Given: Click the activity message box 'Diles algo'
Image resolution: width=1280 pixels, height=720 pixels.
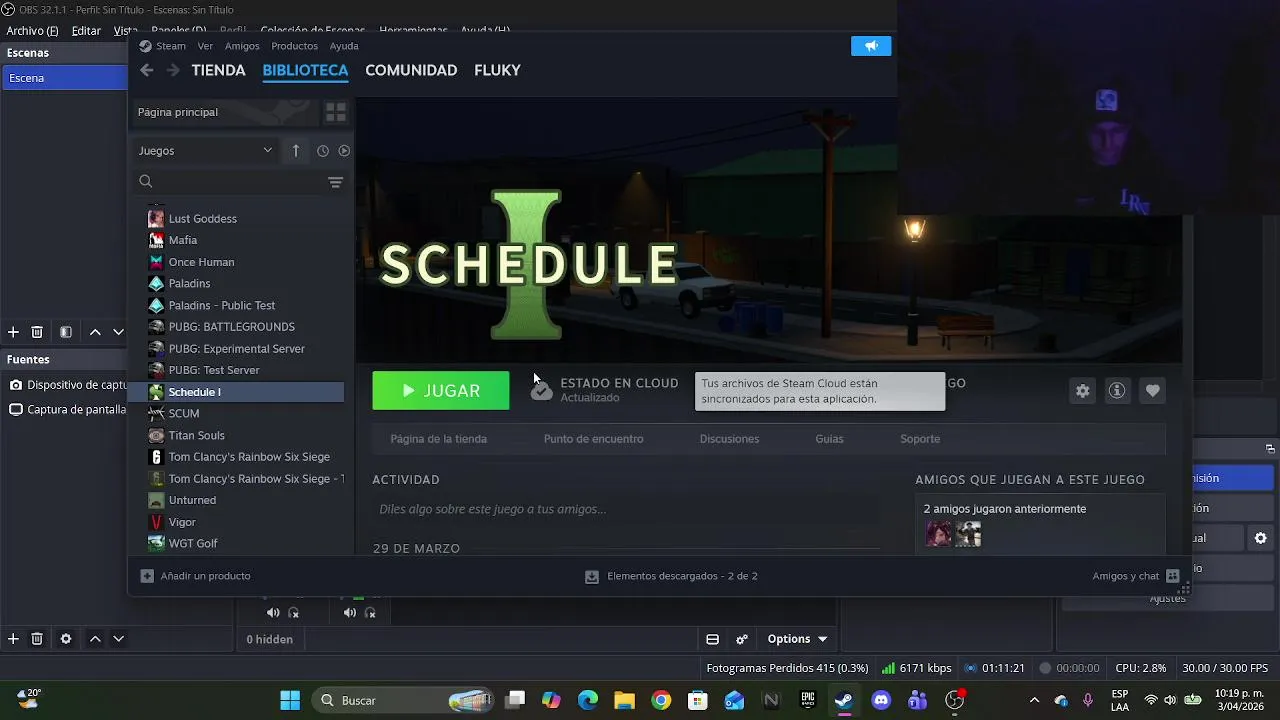Looking at the screenshot, I should coord(626,509).
